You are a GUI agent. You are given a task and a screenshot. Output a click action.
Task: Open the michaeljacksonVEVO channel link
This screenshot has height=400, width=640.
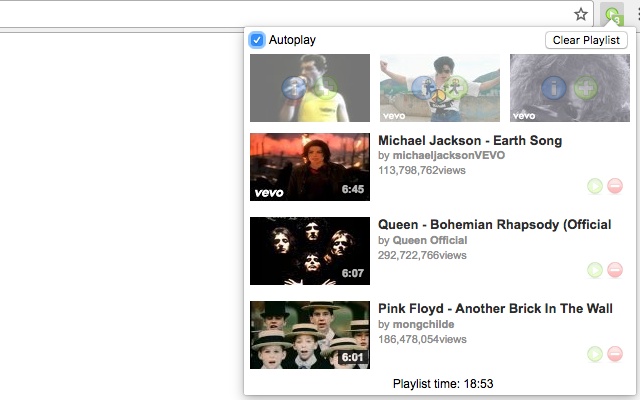tap(449, 155)
